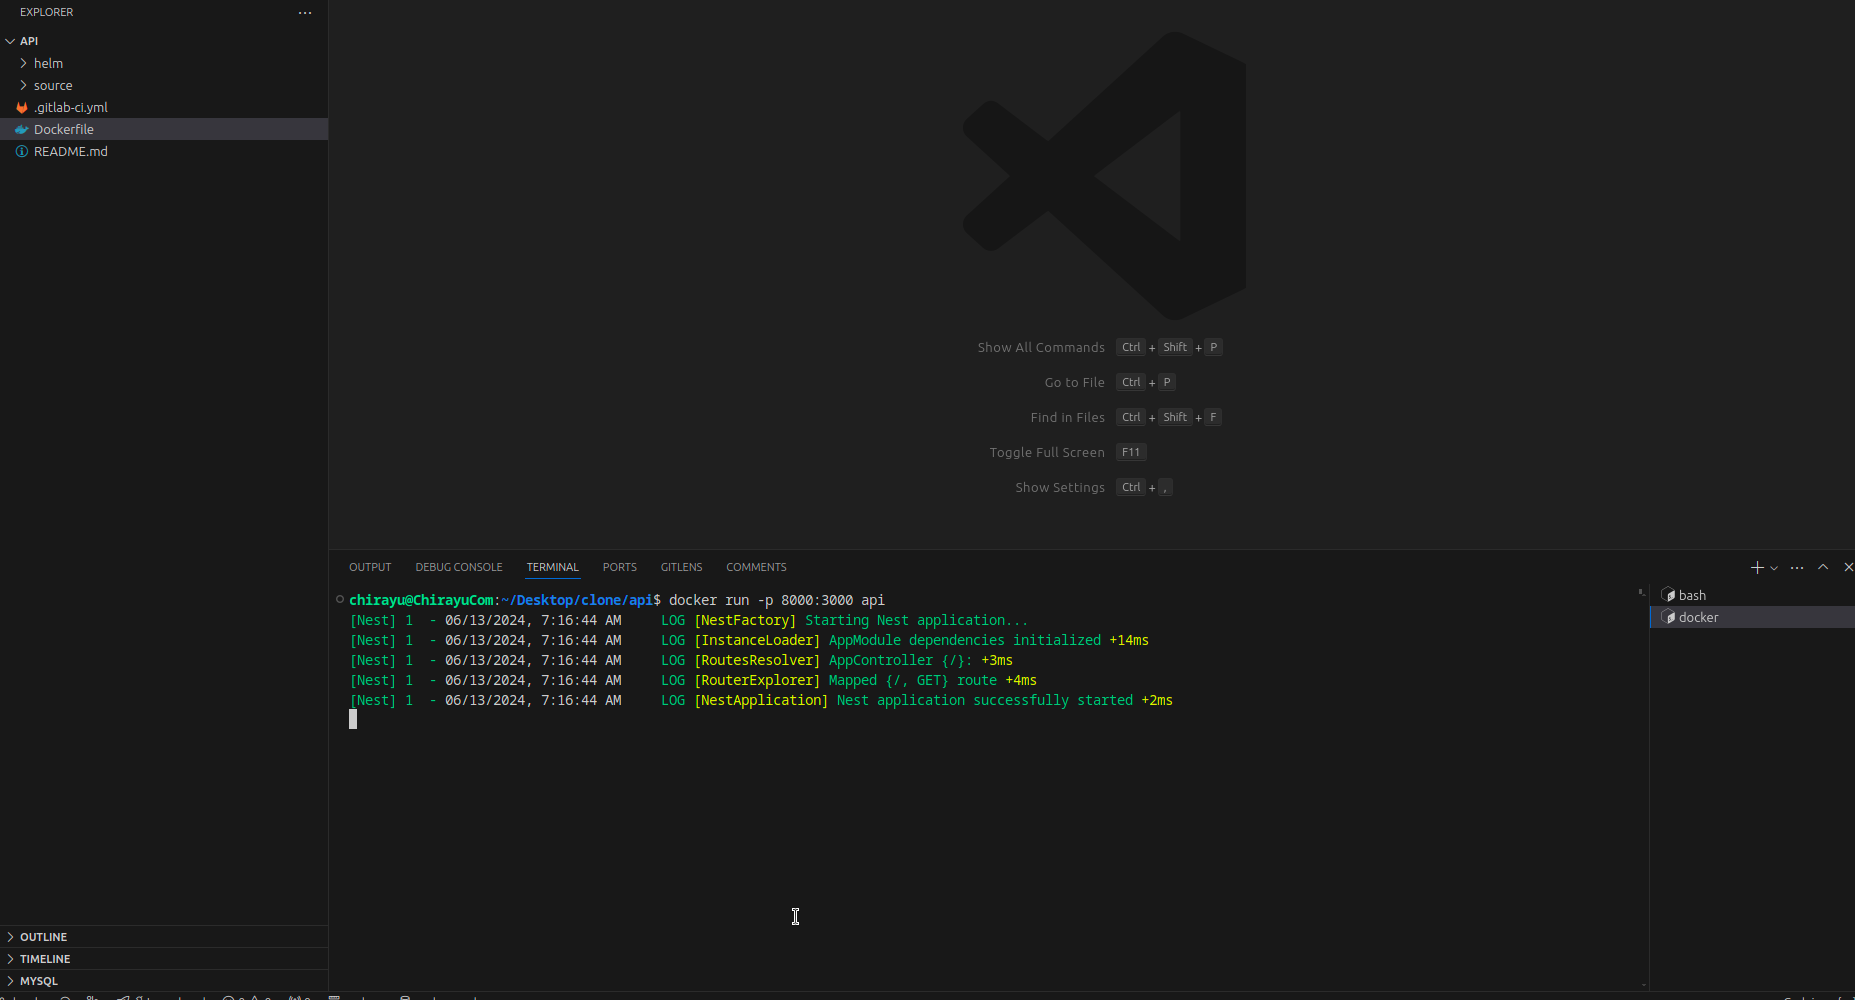Click the NestFactory 'Starting Nest application...' log line
The width and height of the screenshot is (1855, 1000).
689,620
